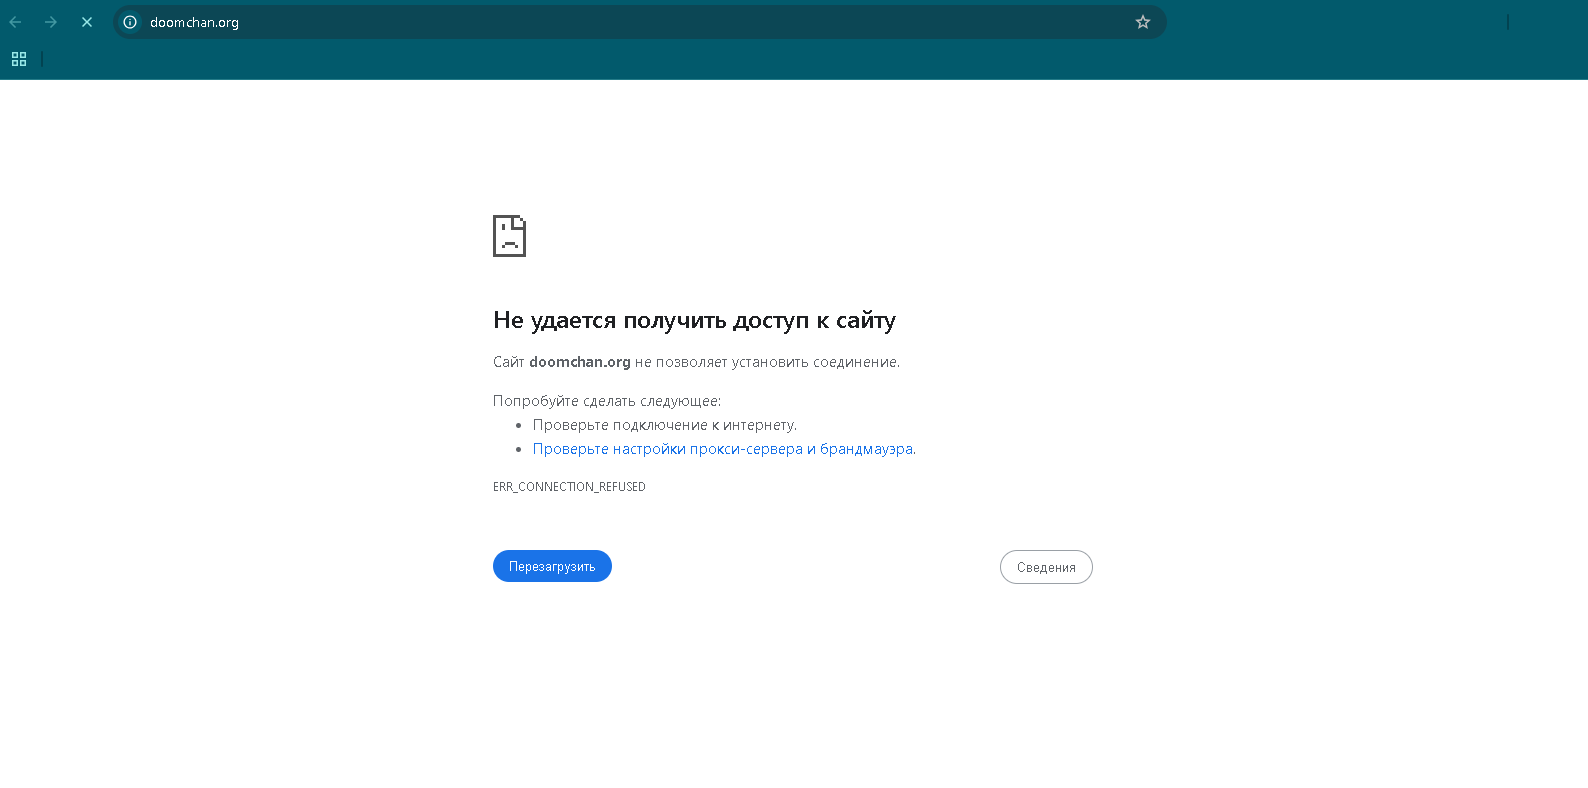Click the line Попробуйте сделать следующее
The height and width of the screenshot is (788, 1588).
click(607, 401)
